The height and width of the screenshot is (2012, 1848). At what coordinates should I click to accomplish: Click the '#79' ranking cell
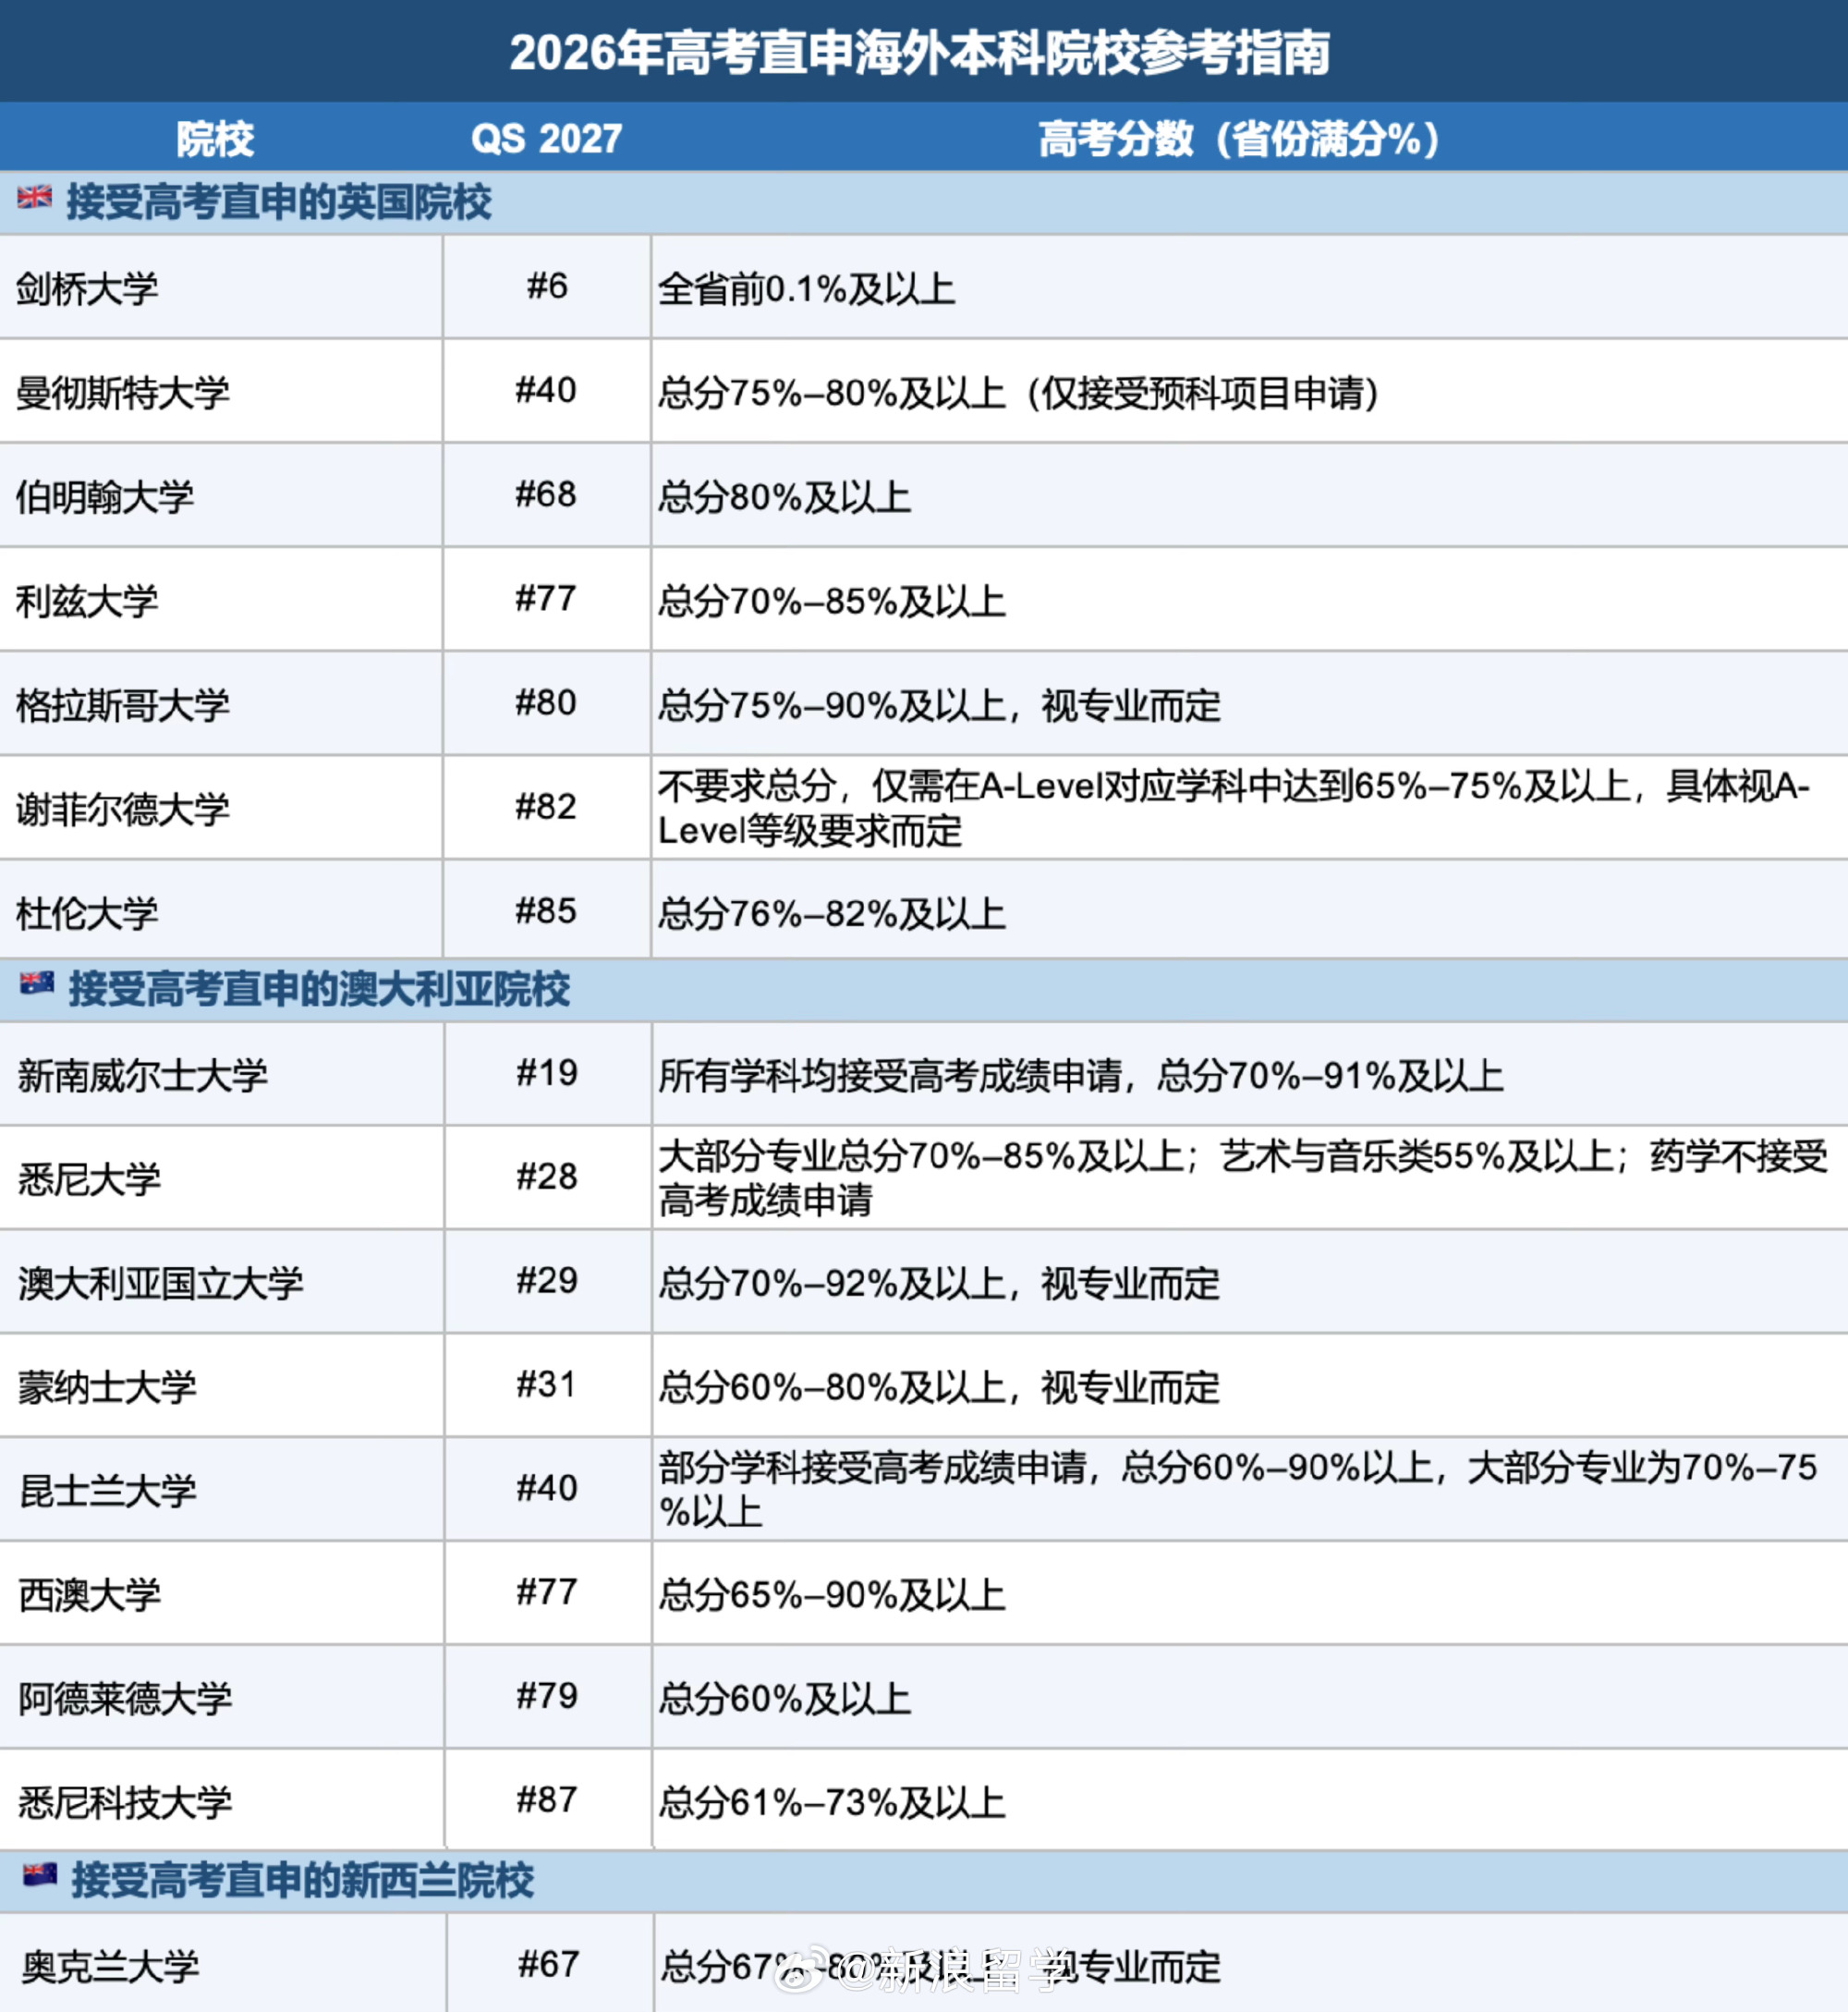click(547, 1696)
